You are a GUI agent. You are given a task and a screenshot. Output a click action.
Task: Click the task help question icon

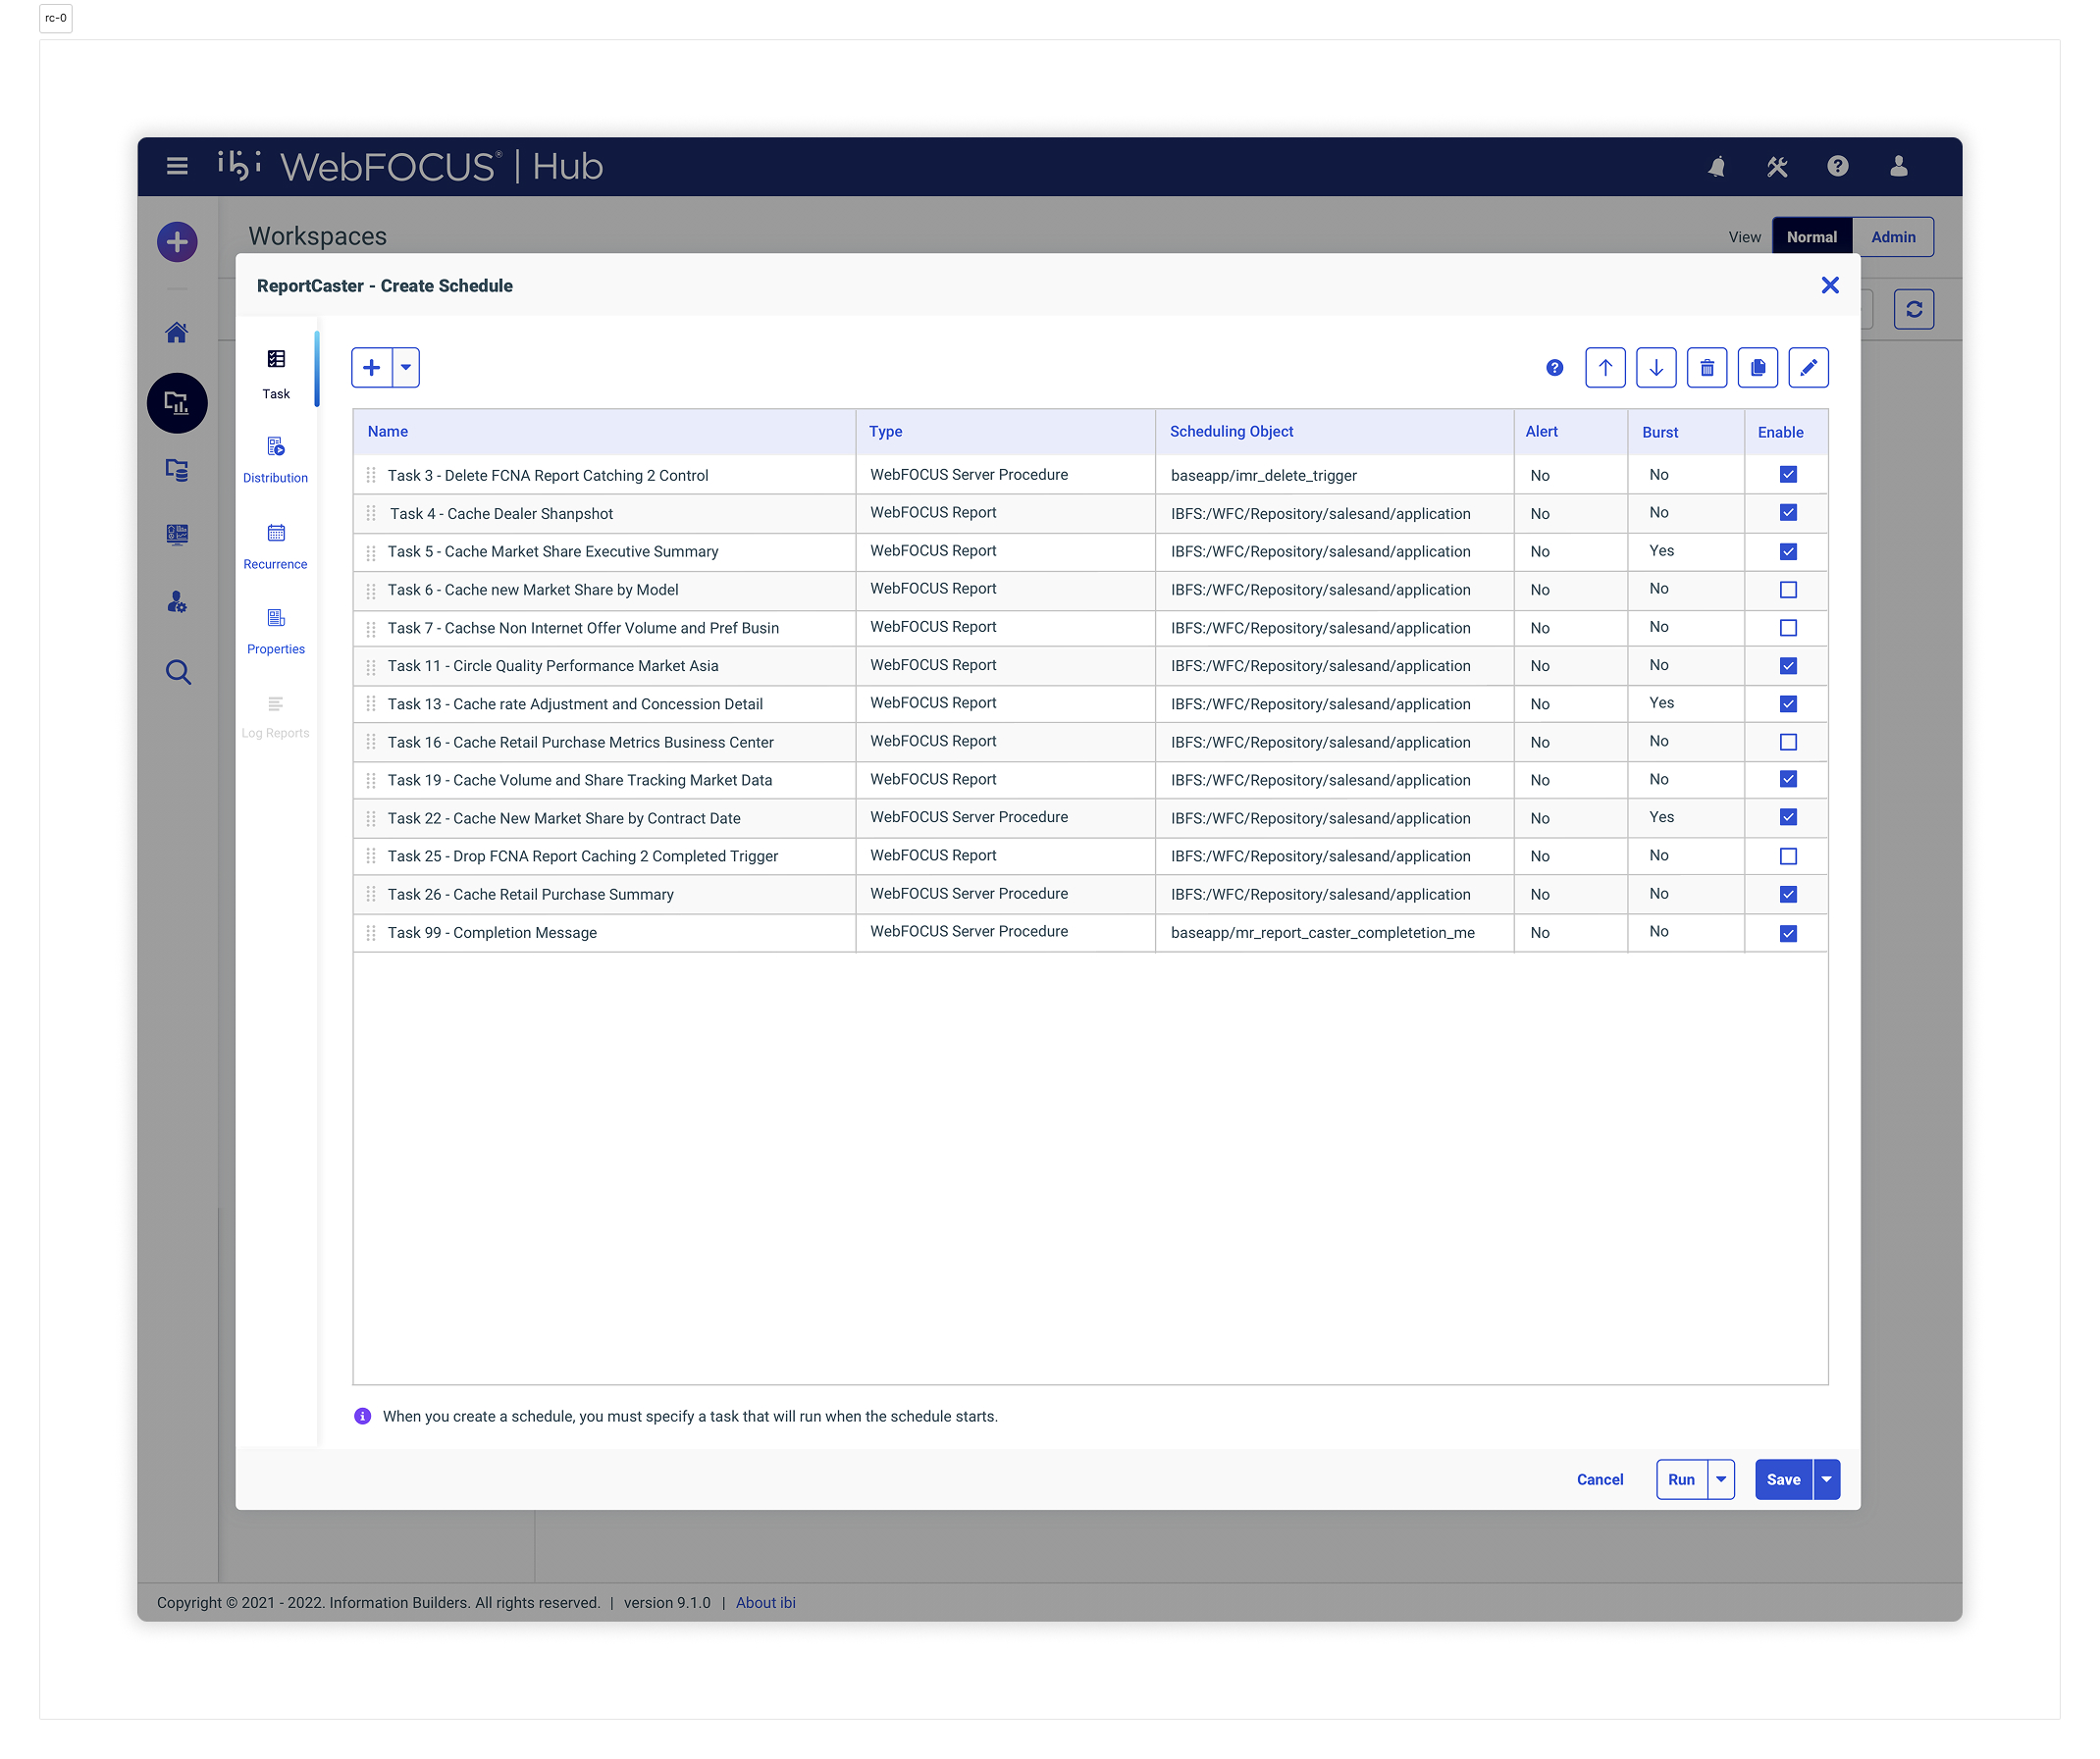pos(1554,368)
